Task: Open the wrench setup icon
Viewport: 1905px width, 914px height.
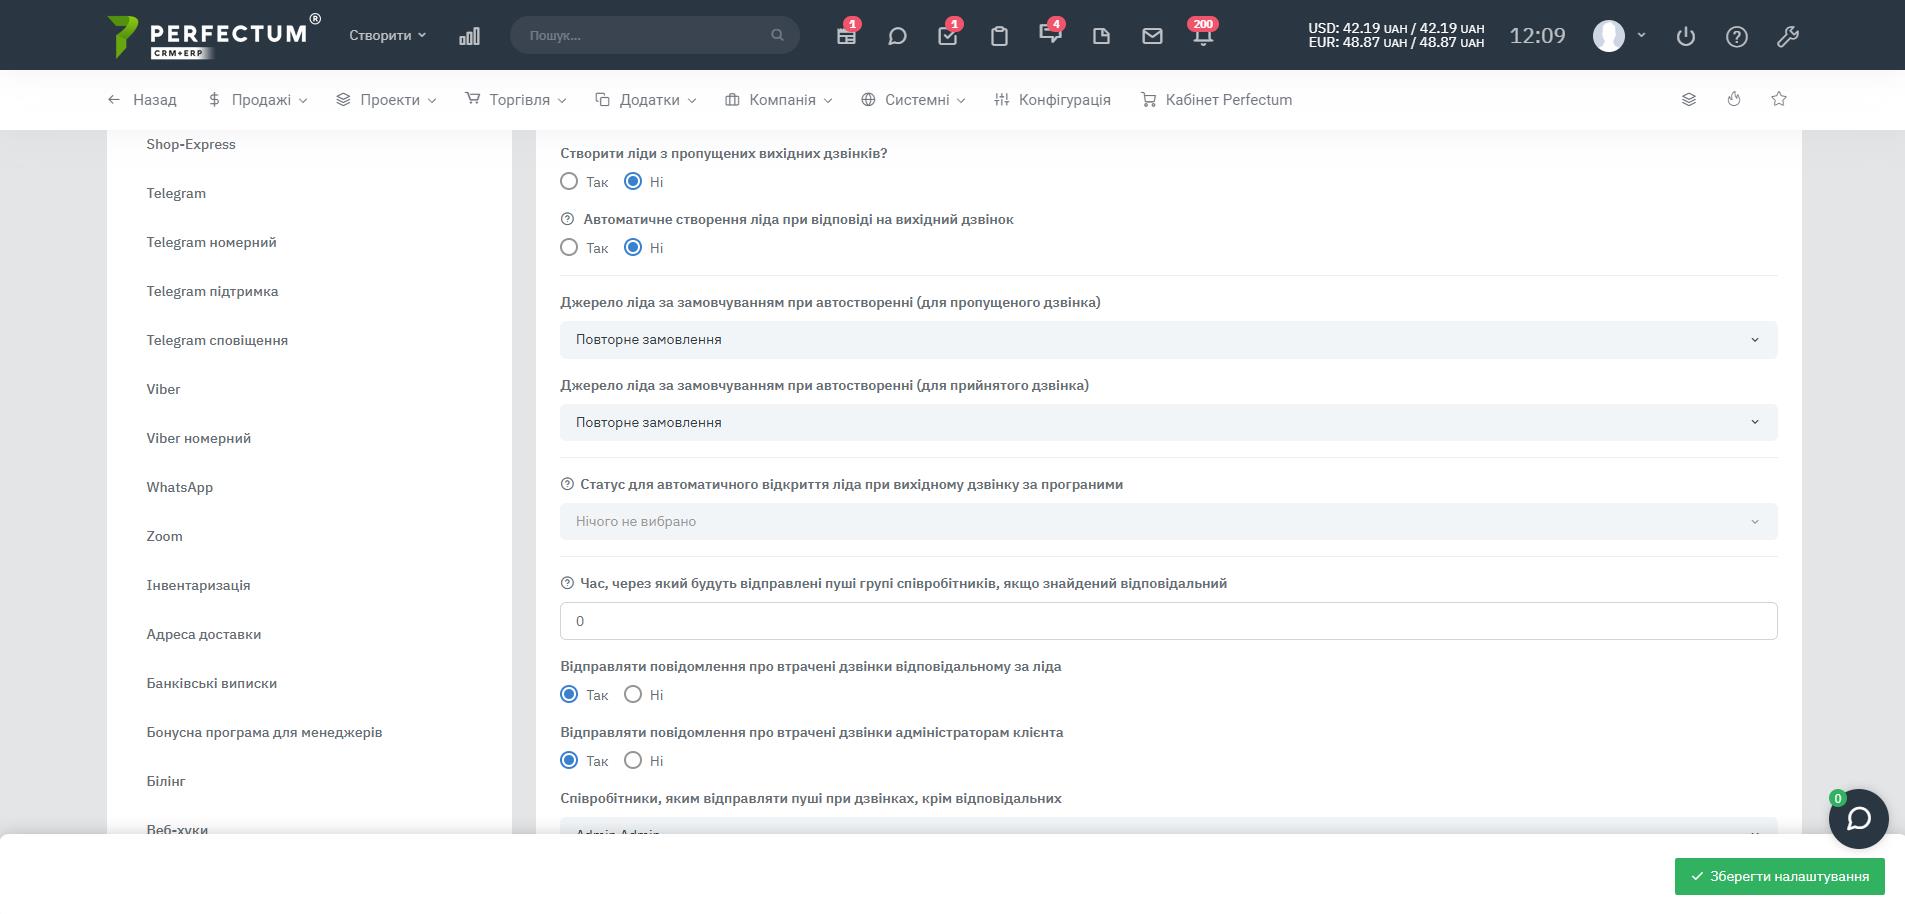Action: click(1788, 36)
